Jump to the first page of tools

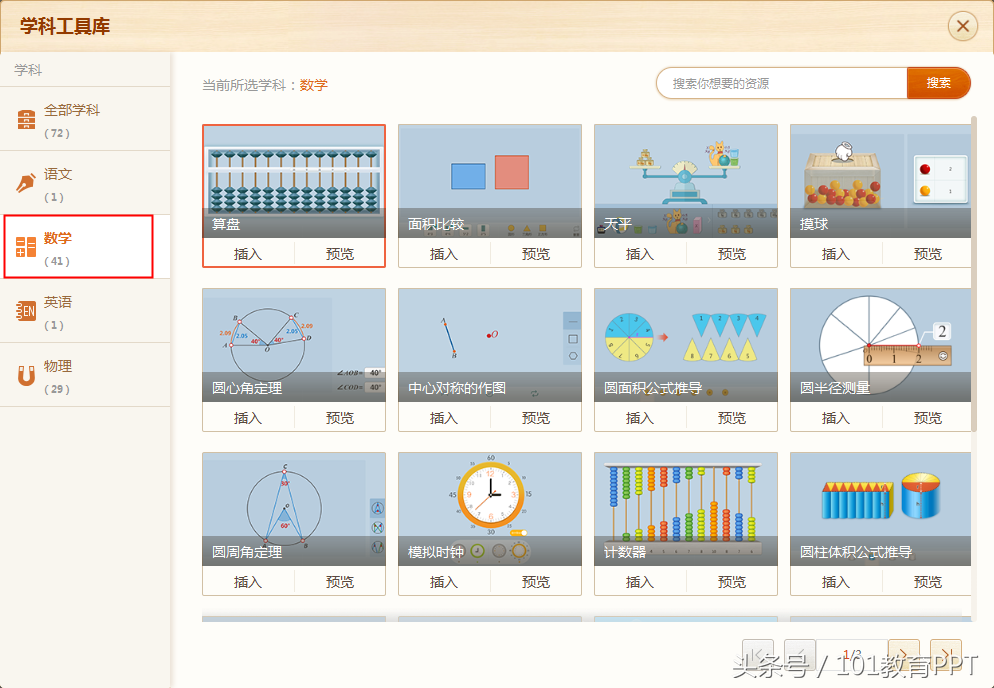(758, 654)
